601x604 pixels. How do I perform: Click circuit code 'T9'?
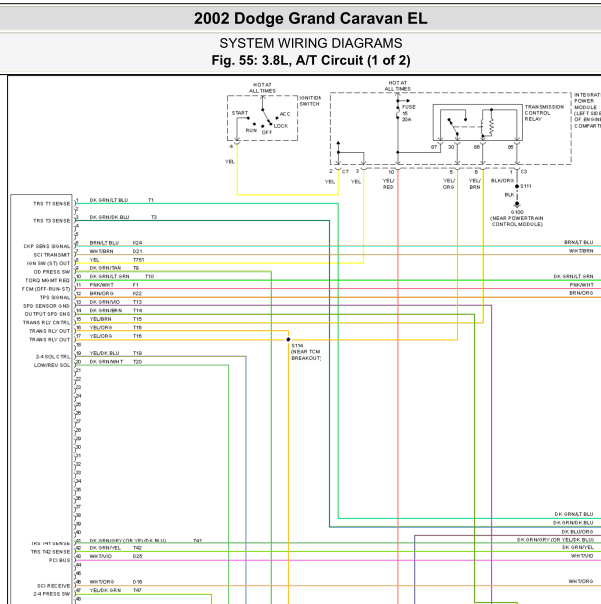136,268
